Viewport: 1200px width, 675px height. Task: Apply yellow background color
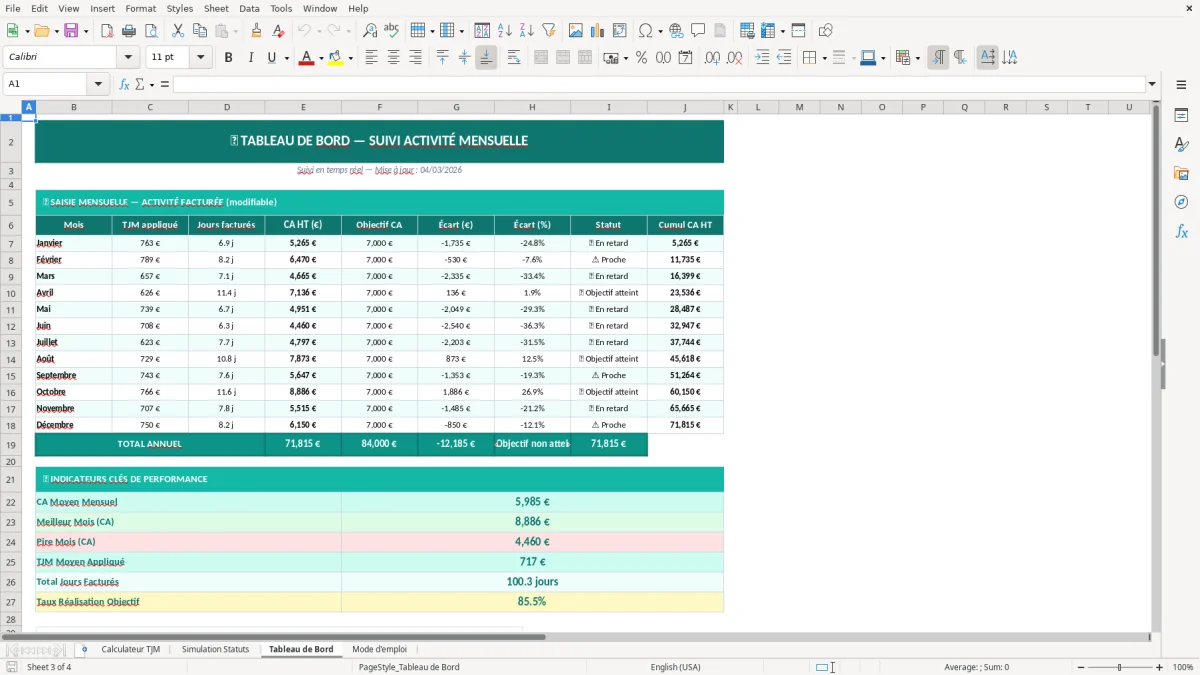336,58
